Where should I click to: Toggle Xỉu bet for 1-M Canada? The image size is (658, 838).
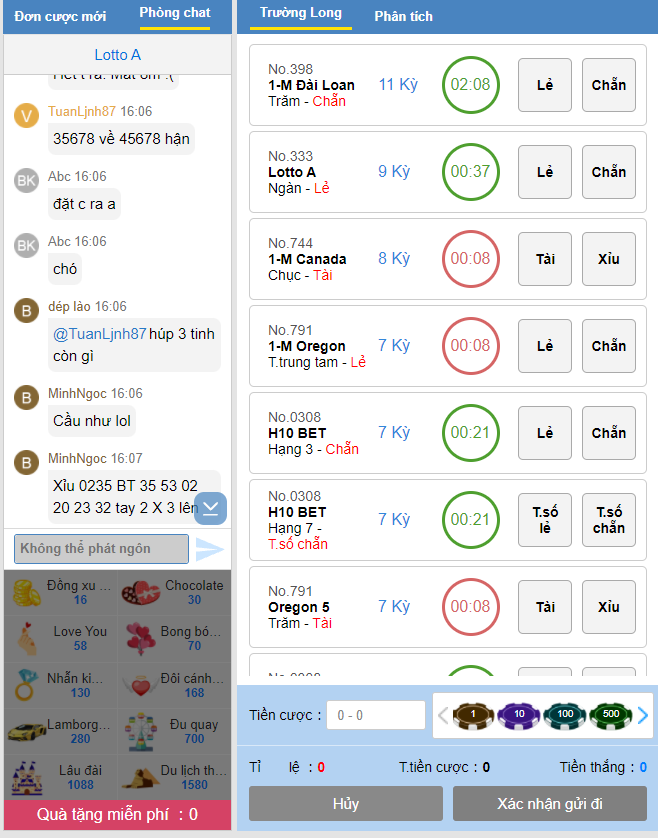click(609, 259)
